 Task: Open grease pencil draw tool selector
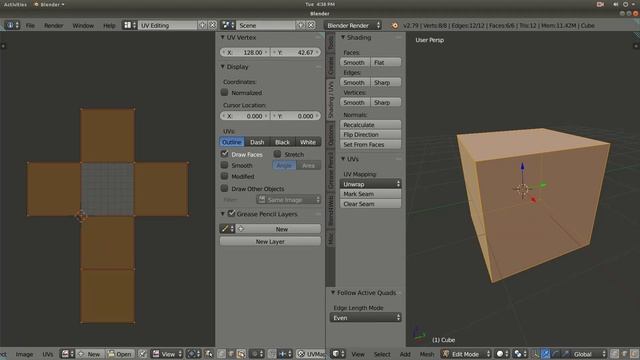227,229
